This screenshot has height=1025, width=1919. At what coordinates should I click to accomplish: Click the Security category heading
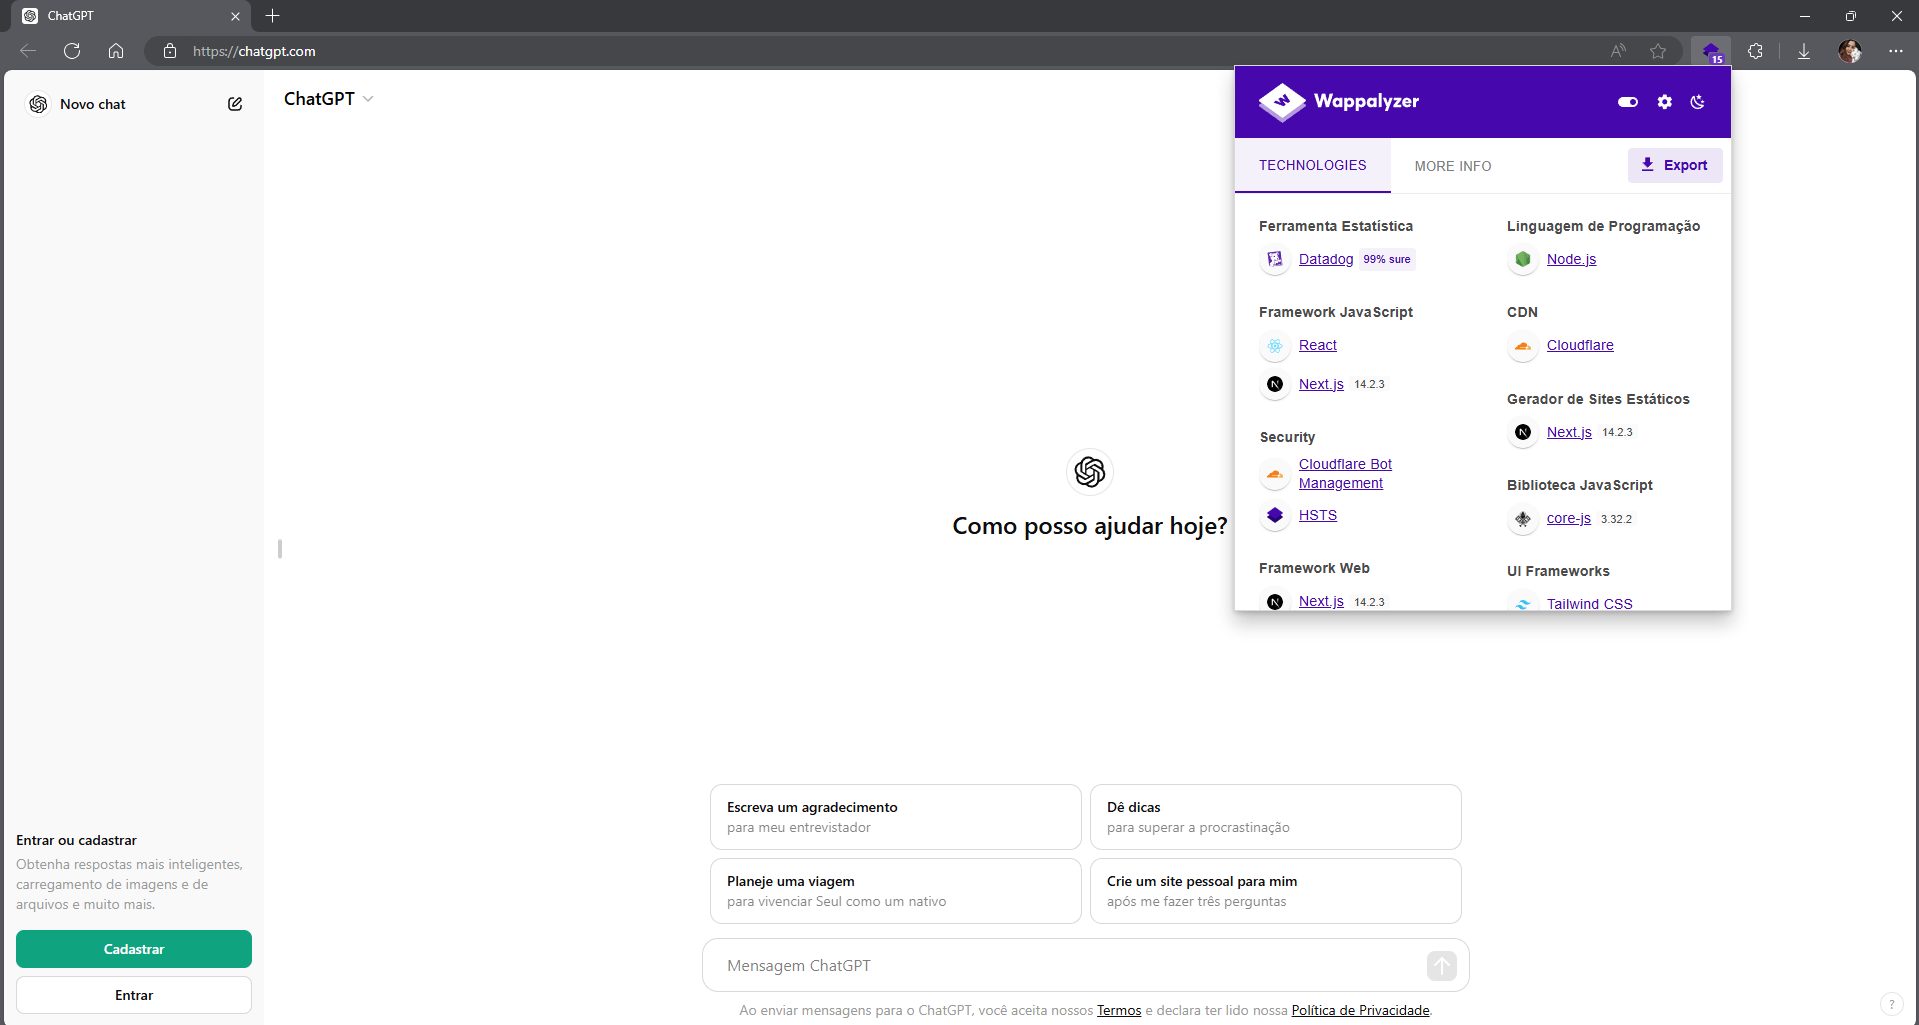pyautogui.click(x=1287, y=438)
